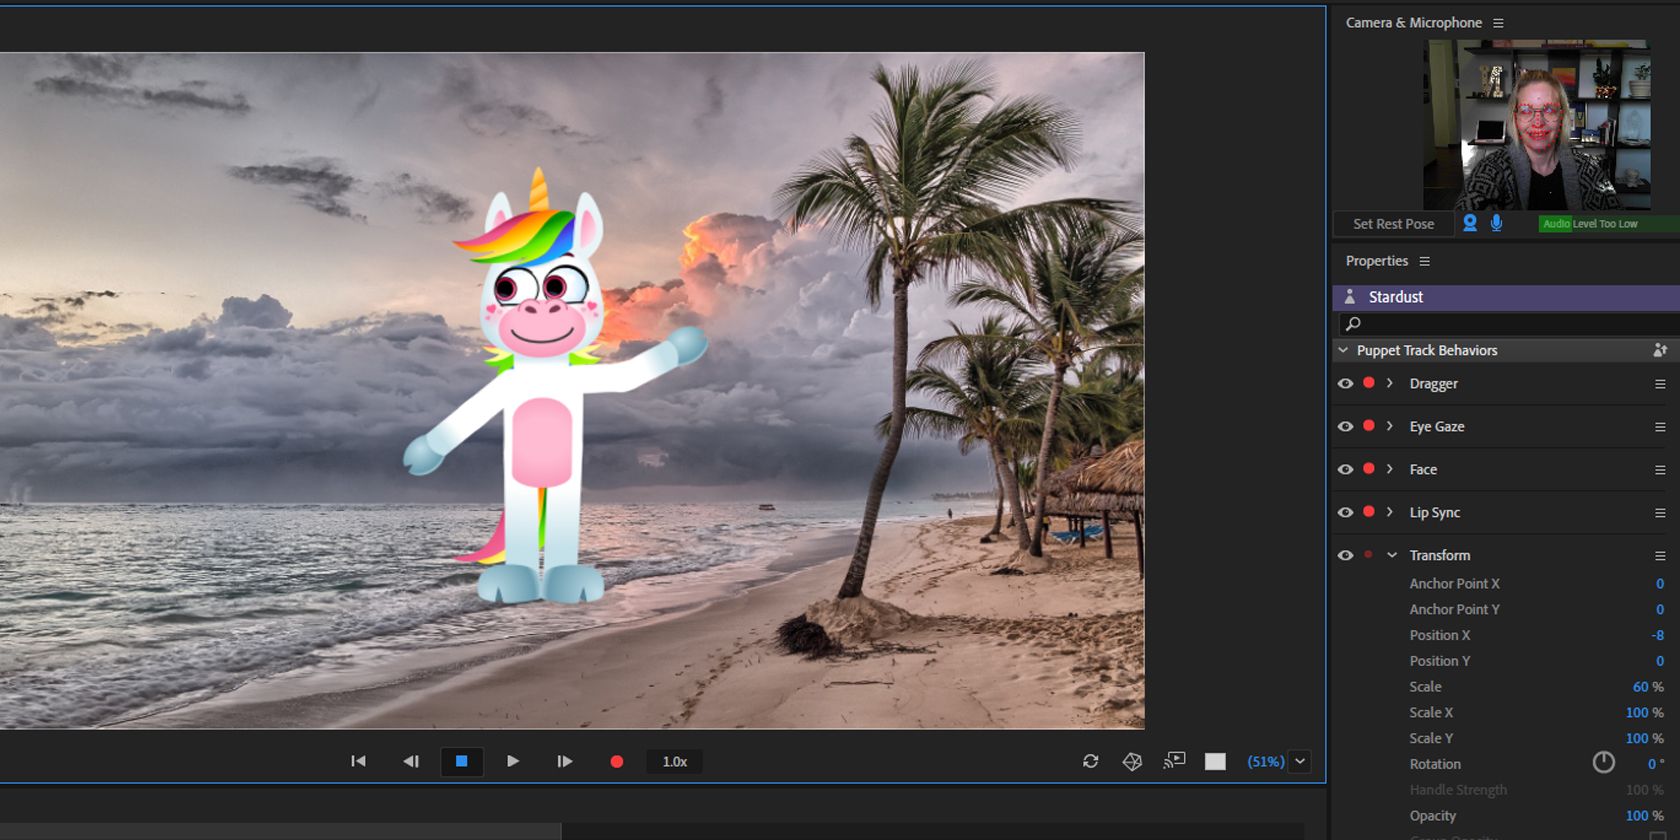The image size is (1680, 840).
Task: Open the Camera & Microphone panel menu
Action: coord(1498,23)
